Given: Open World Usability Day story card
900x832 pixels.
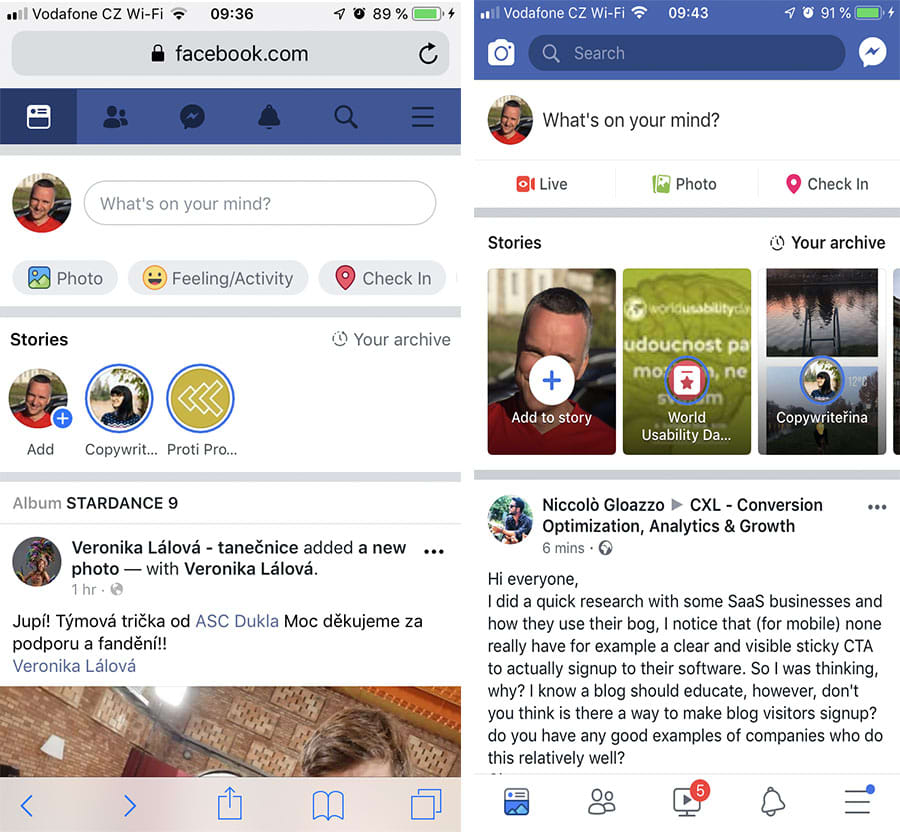Looking at the screenshot, I should pyautogui.click(x=686, y=361).
